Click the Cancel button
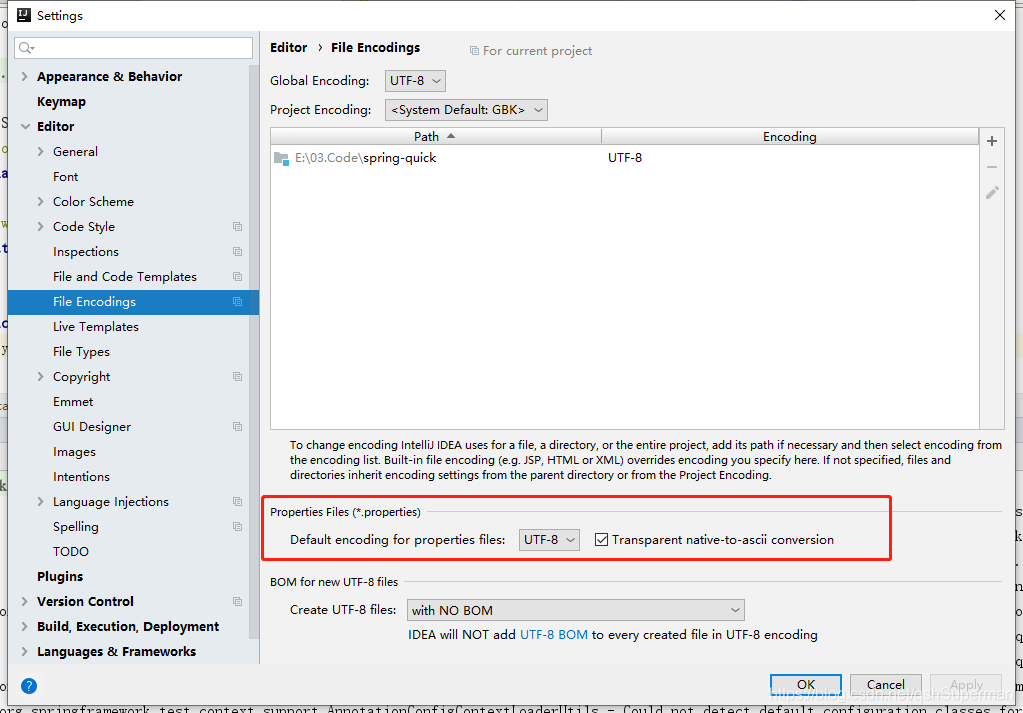 coord(885,684)
